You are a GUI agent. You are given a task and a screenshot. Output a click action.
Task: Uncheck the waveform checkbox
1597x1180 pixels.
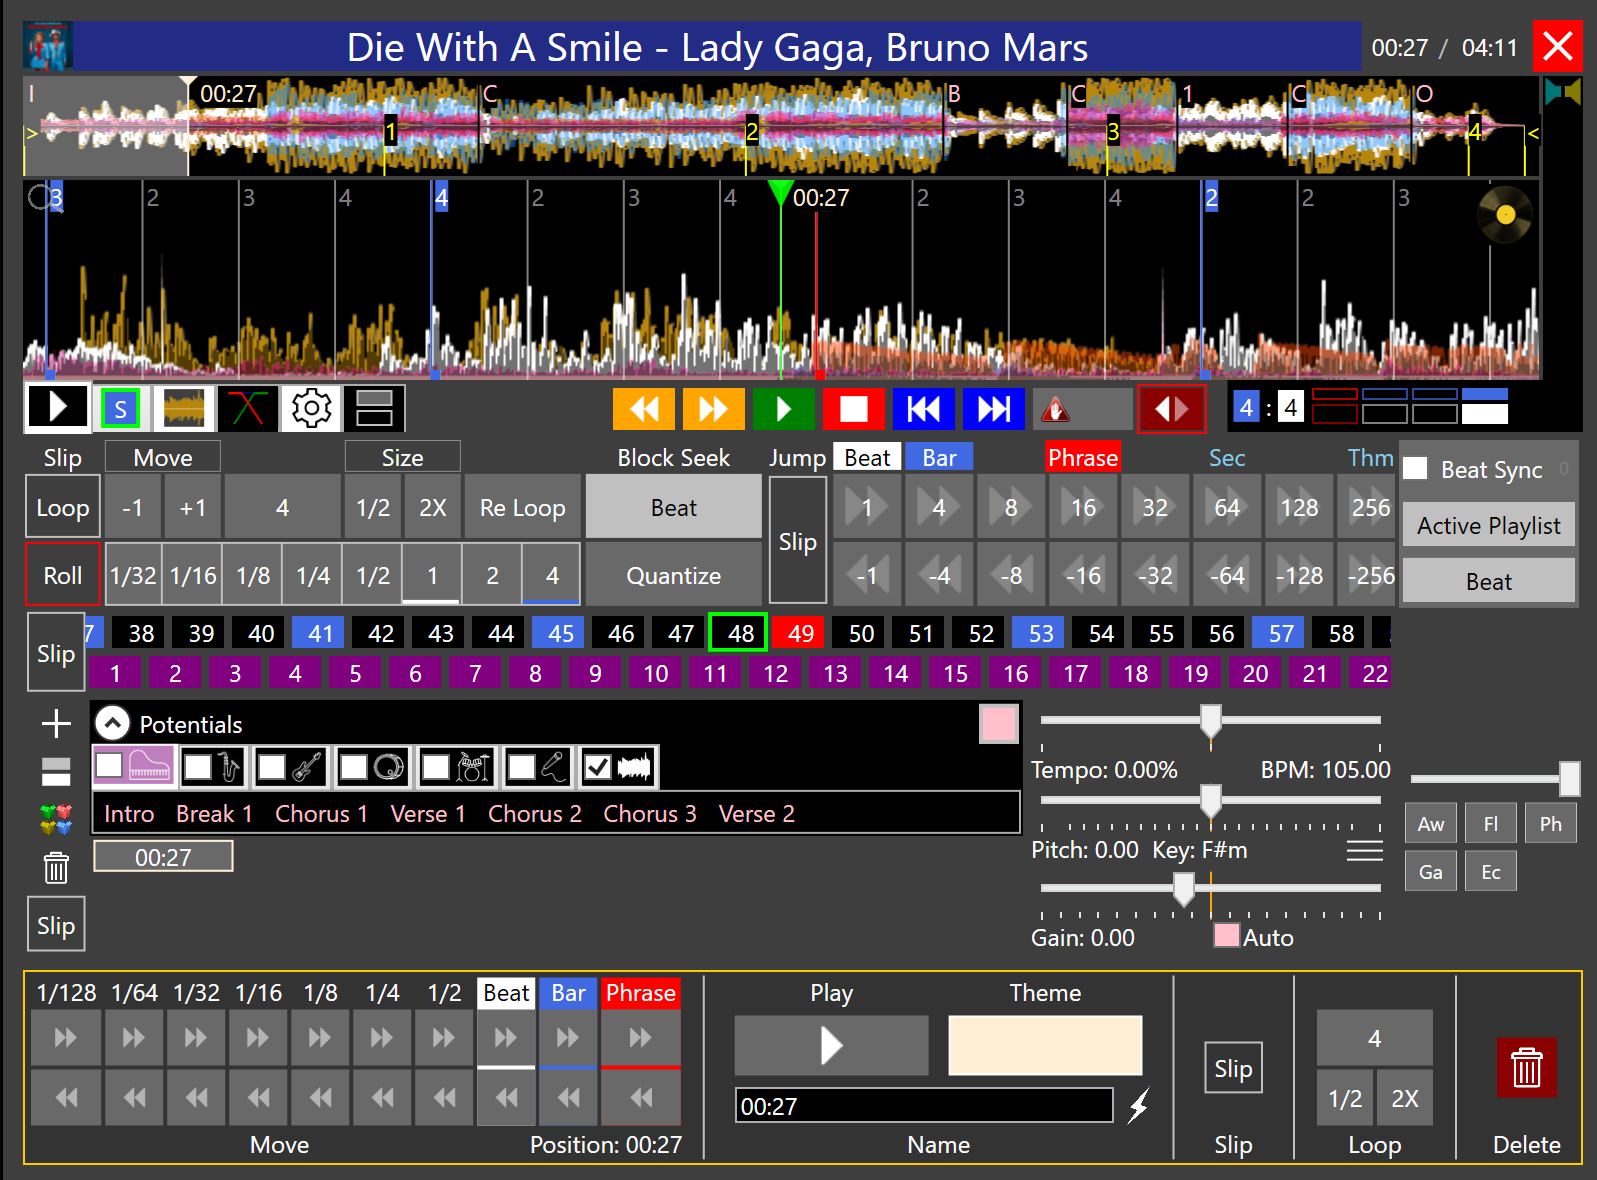pos(597,767)
